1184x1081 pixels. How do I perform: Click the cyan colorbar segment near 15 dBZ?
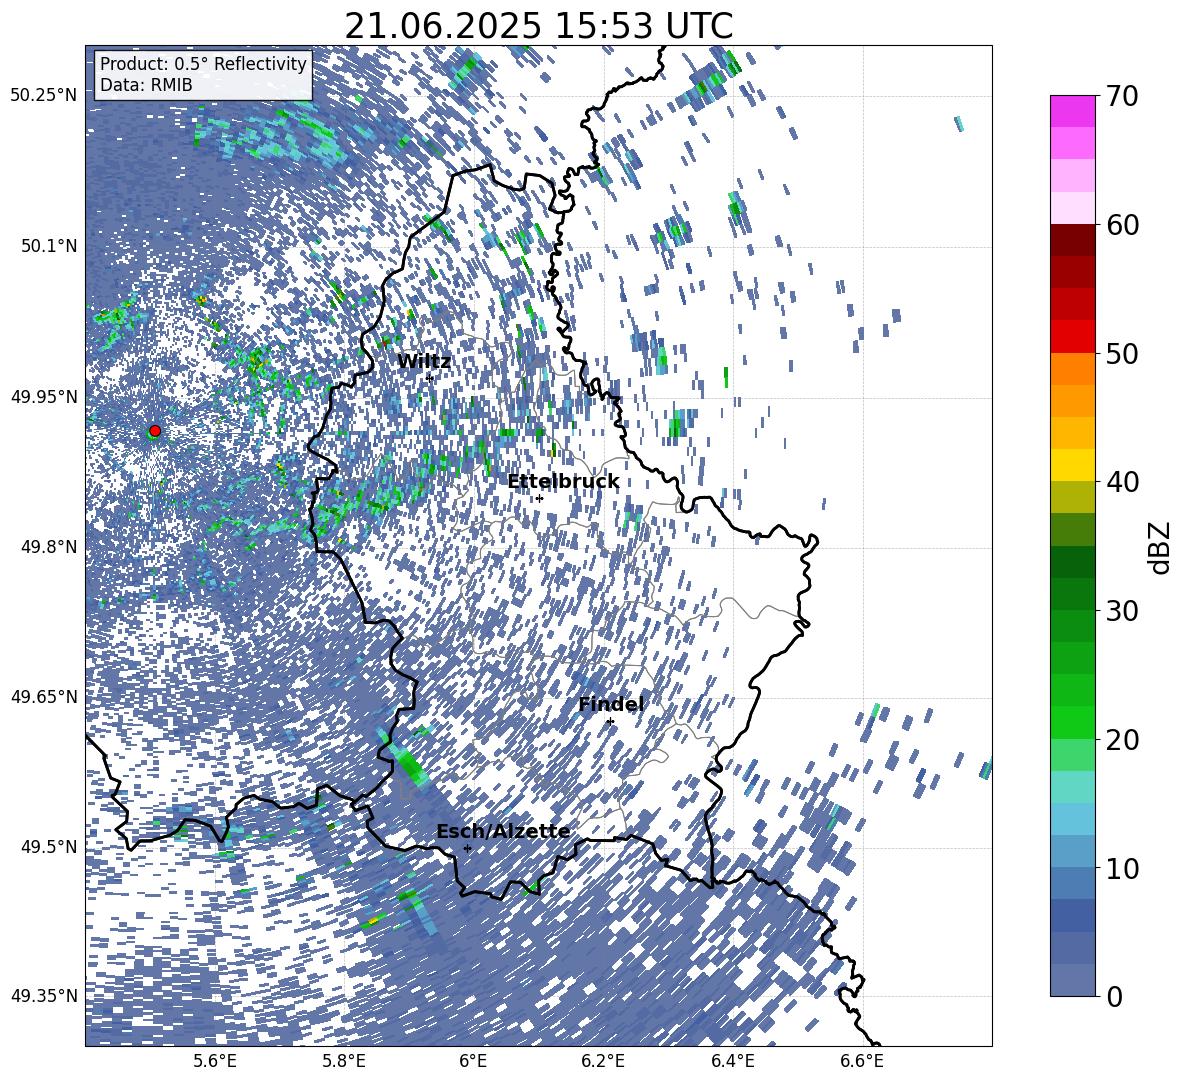click(1072, 787)
